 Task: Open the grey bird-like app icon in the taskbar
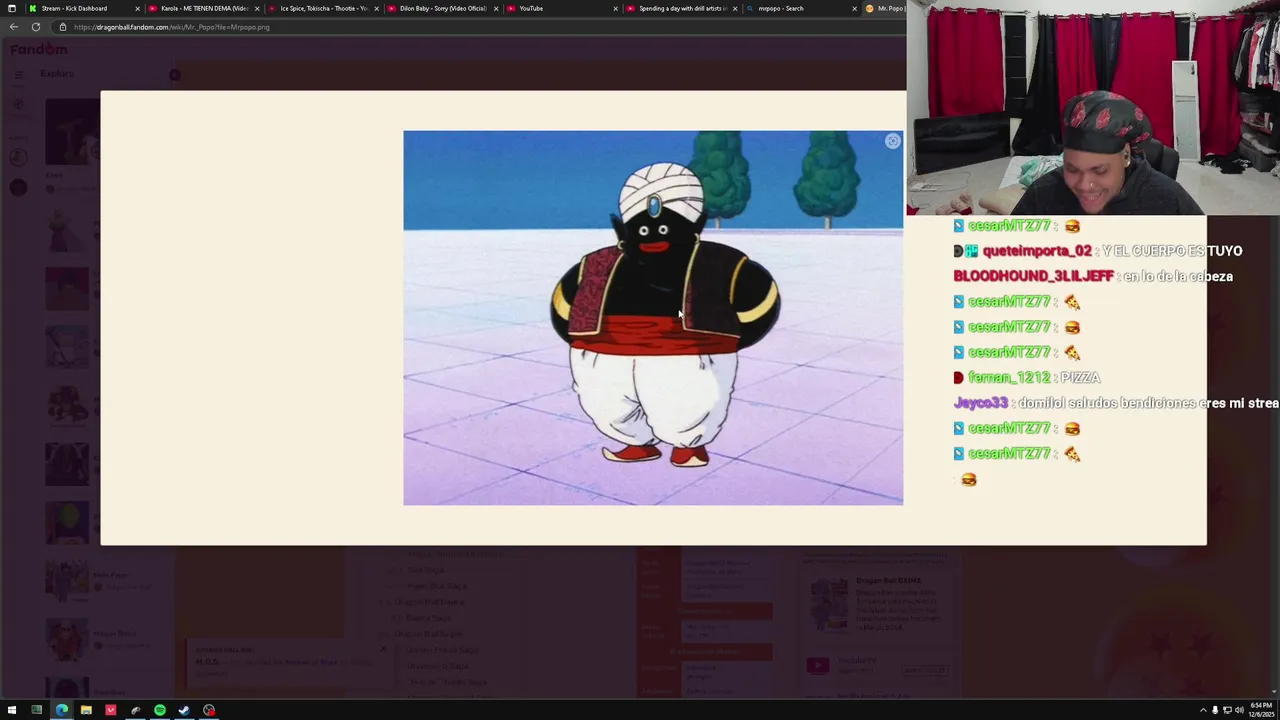point(135,710)
